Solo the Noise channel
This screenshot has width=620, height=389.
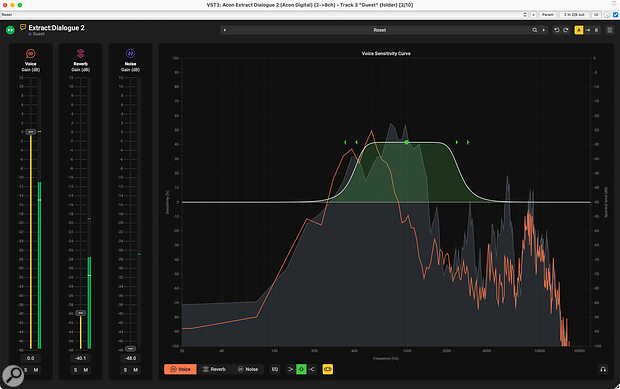click(x=125, y=370)
